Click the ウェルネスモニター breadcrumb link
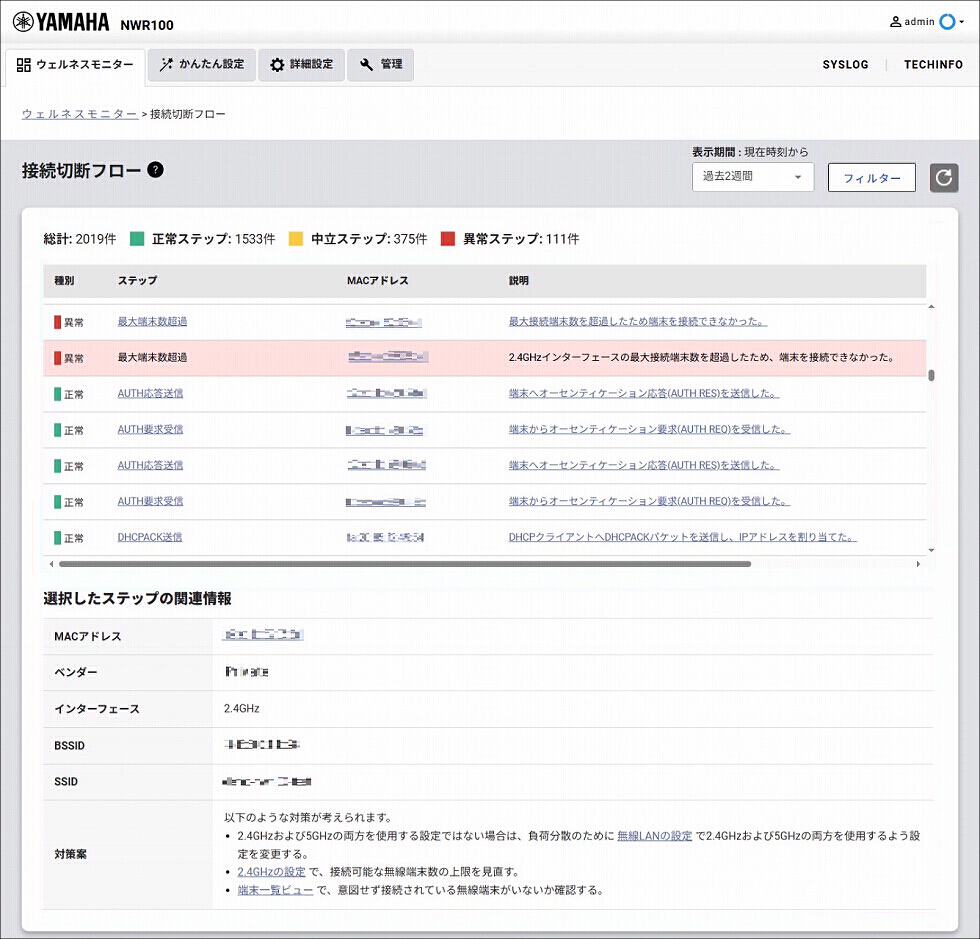The width and height of the screenshot is (980, 939). click(x=80, y=114)
